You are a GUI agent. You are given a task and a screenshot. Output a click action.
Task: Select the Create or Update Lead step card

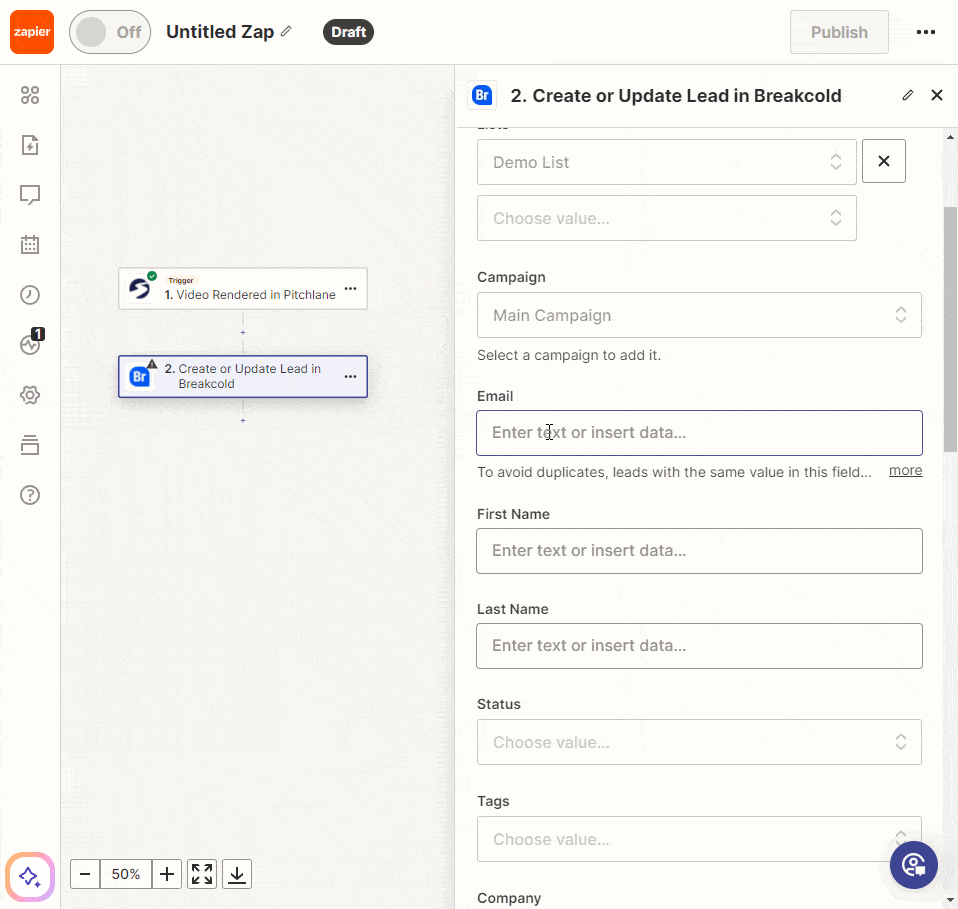tap(243, 376)
